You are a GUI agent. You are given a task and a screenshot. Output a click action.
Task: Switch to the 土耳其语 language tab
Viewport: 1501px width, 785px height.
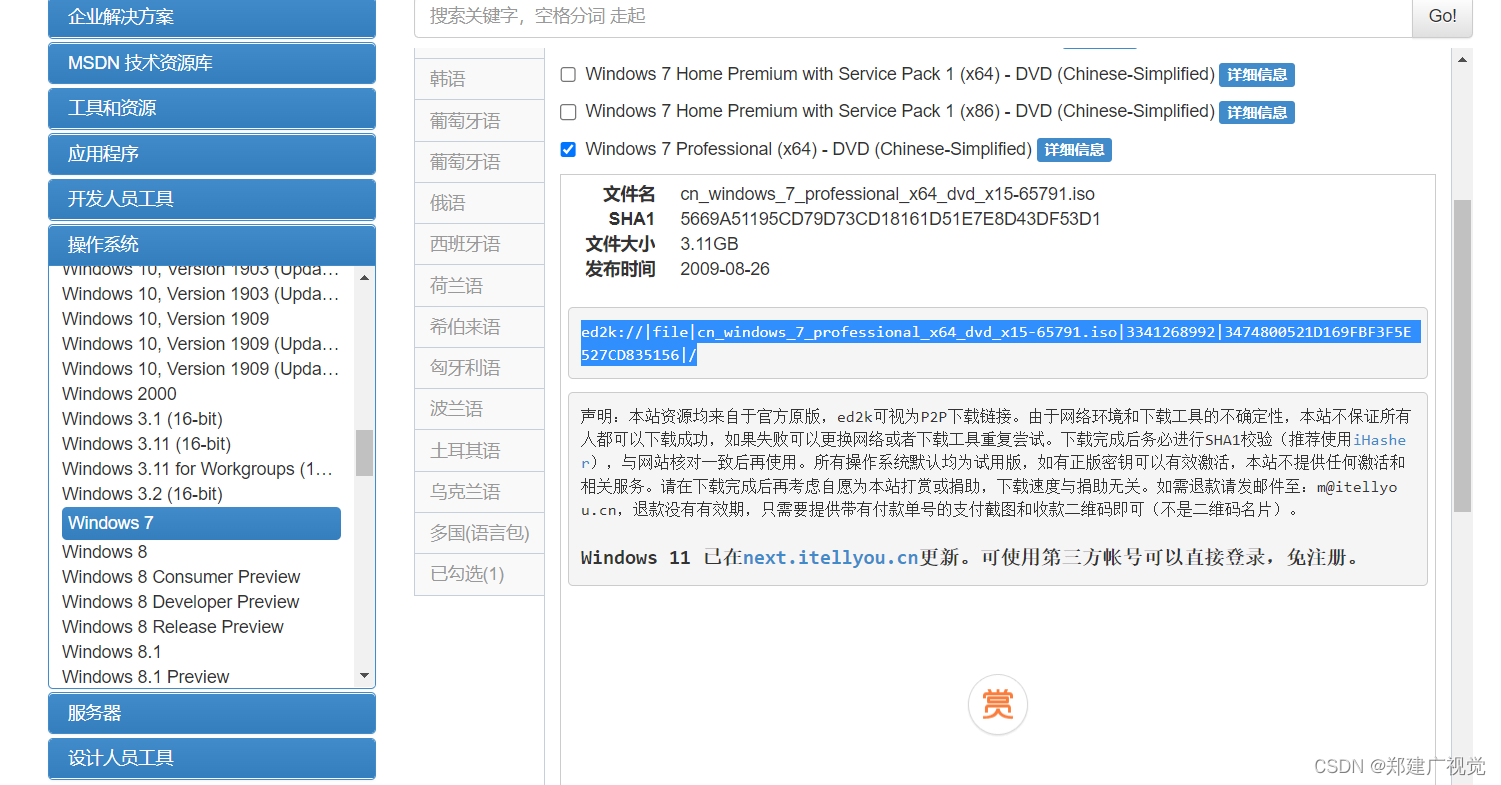coord(479,451)
